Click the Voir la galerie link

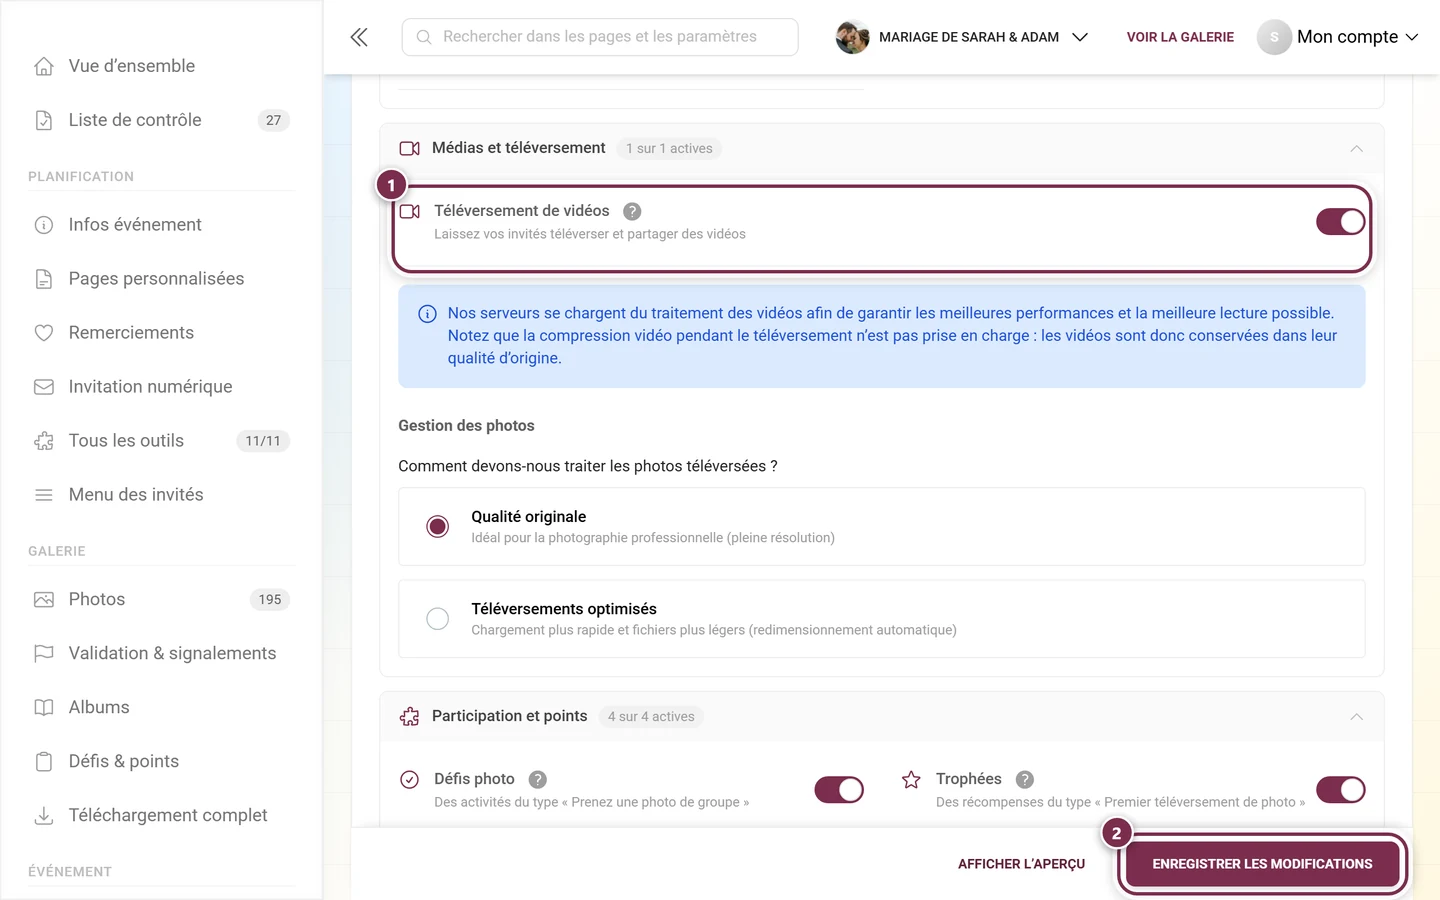tap(1180, 37)
